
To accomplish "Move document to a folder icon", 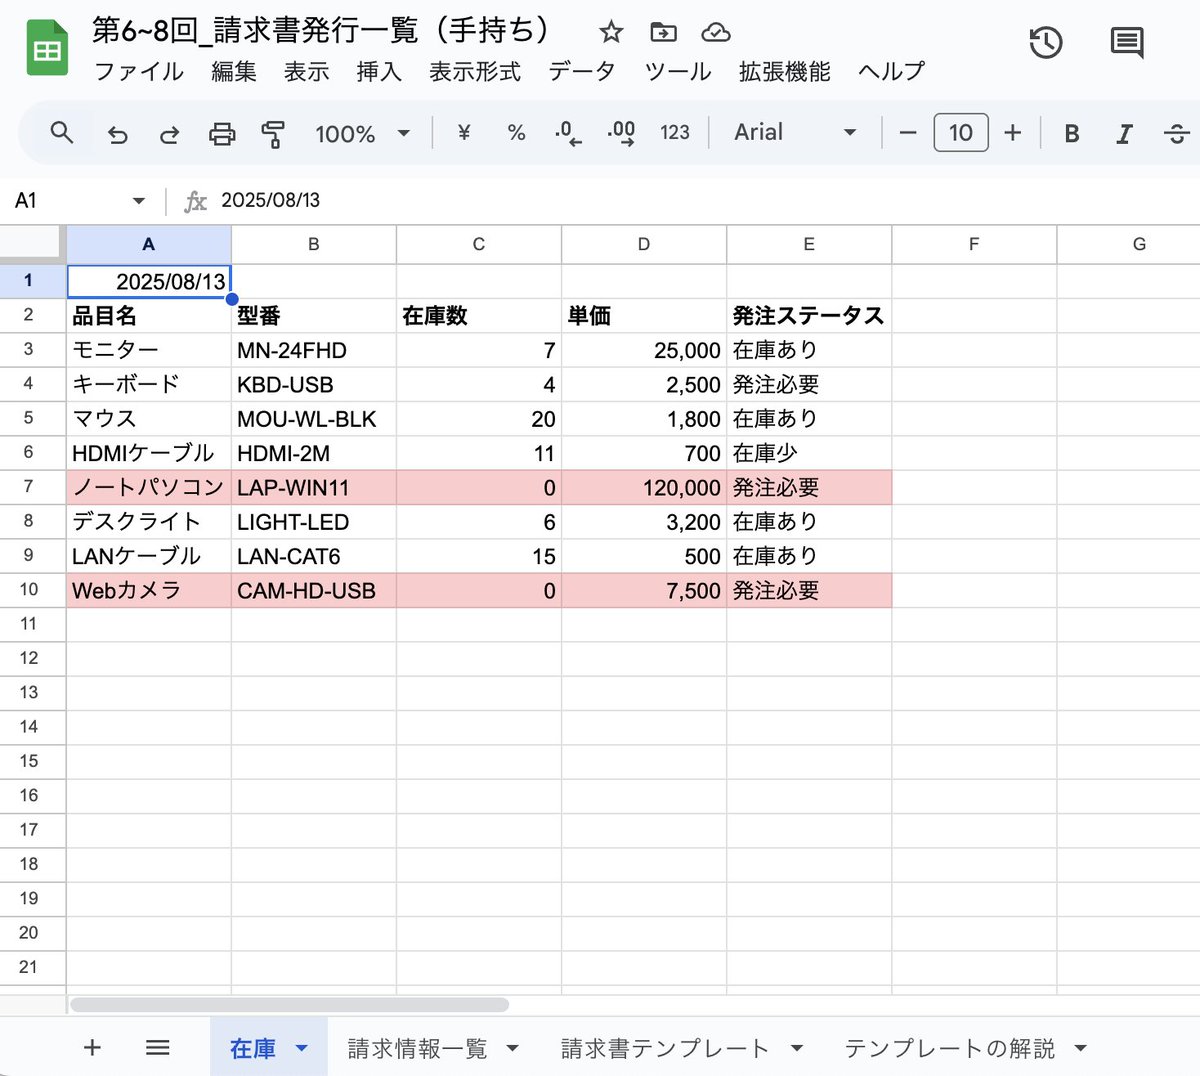I will pyautogui.click(x=663, y=32).
